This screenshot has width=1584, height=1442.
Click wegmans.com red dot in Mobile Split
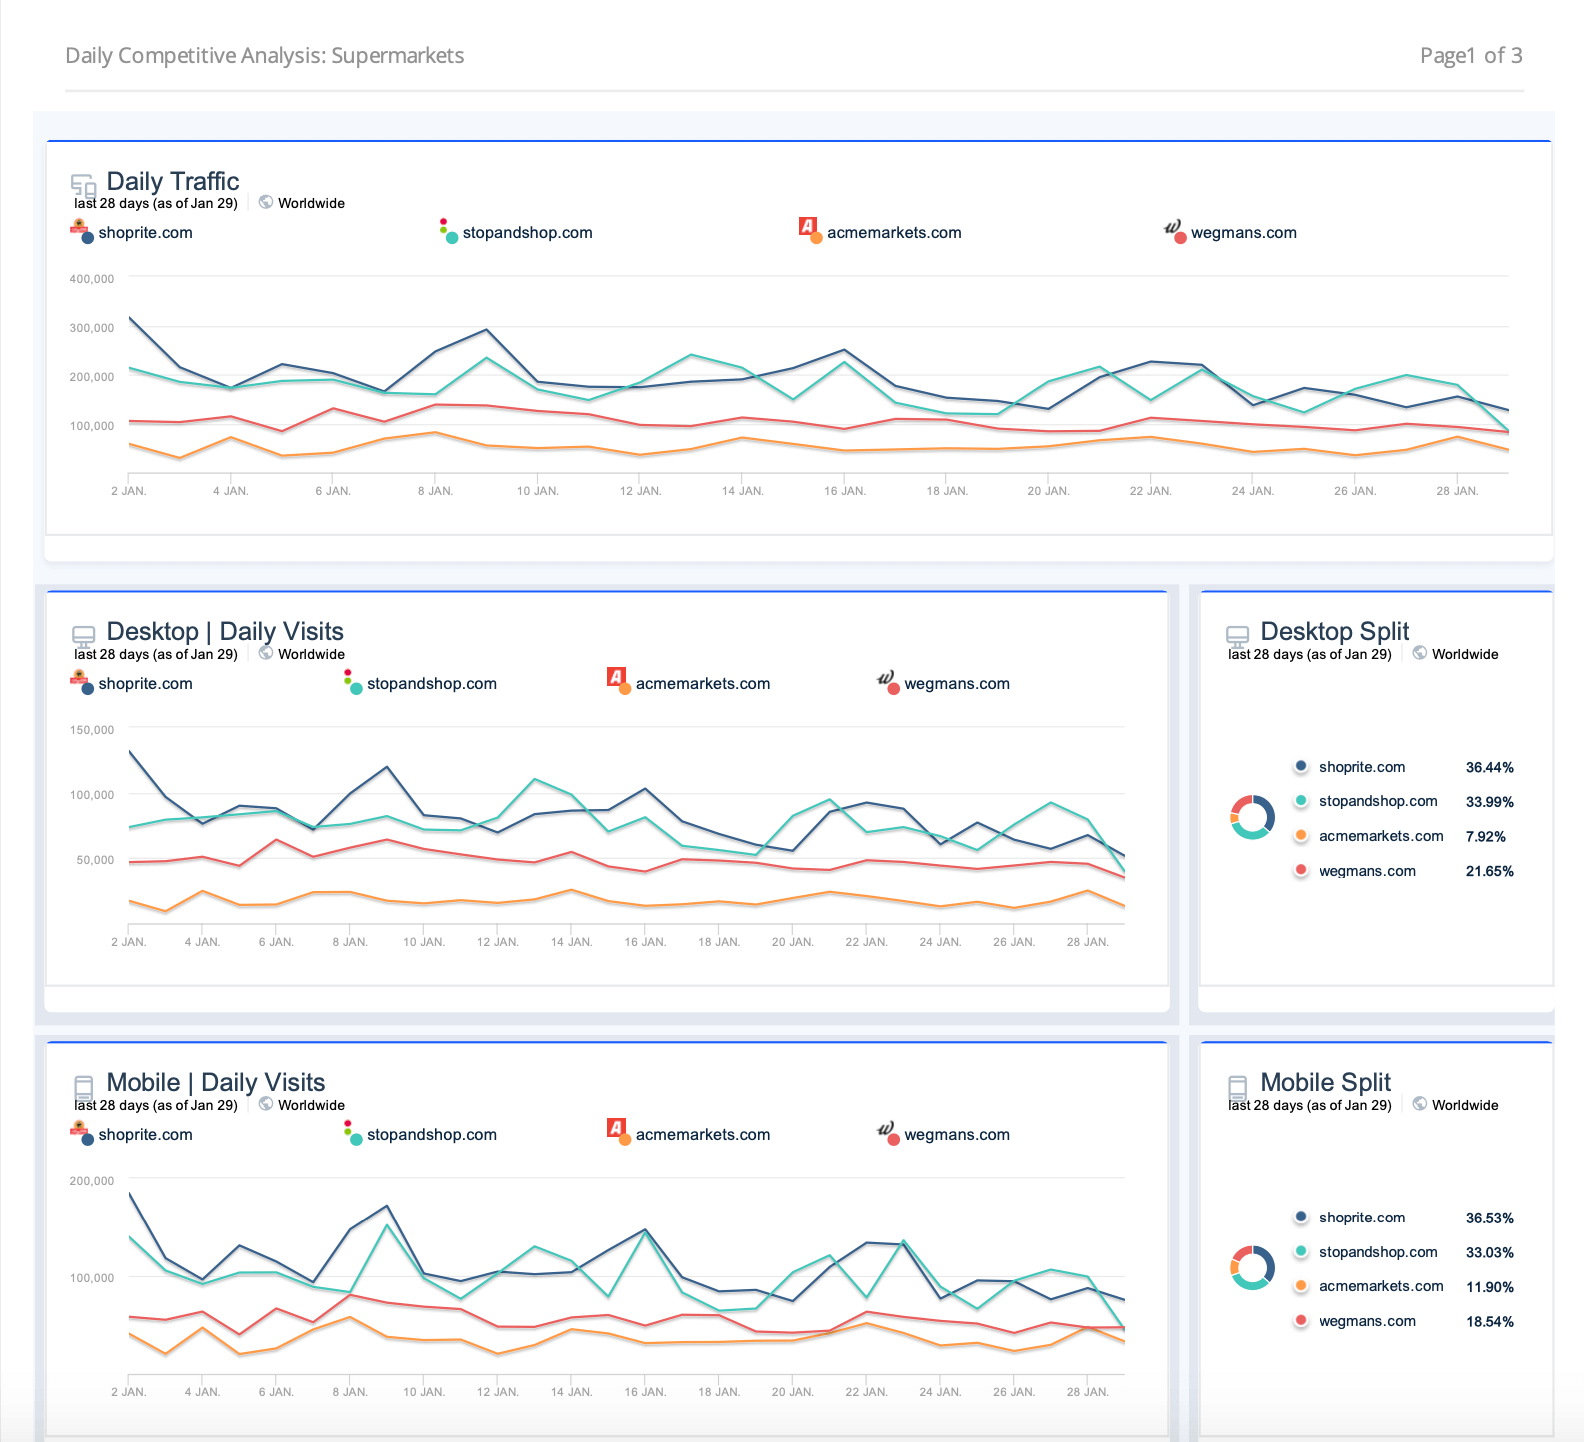pyautogui.click(x=1301, y=1320)
